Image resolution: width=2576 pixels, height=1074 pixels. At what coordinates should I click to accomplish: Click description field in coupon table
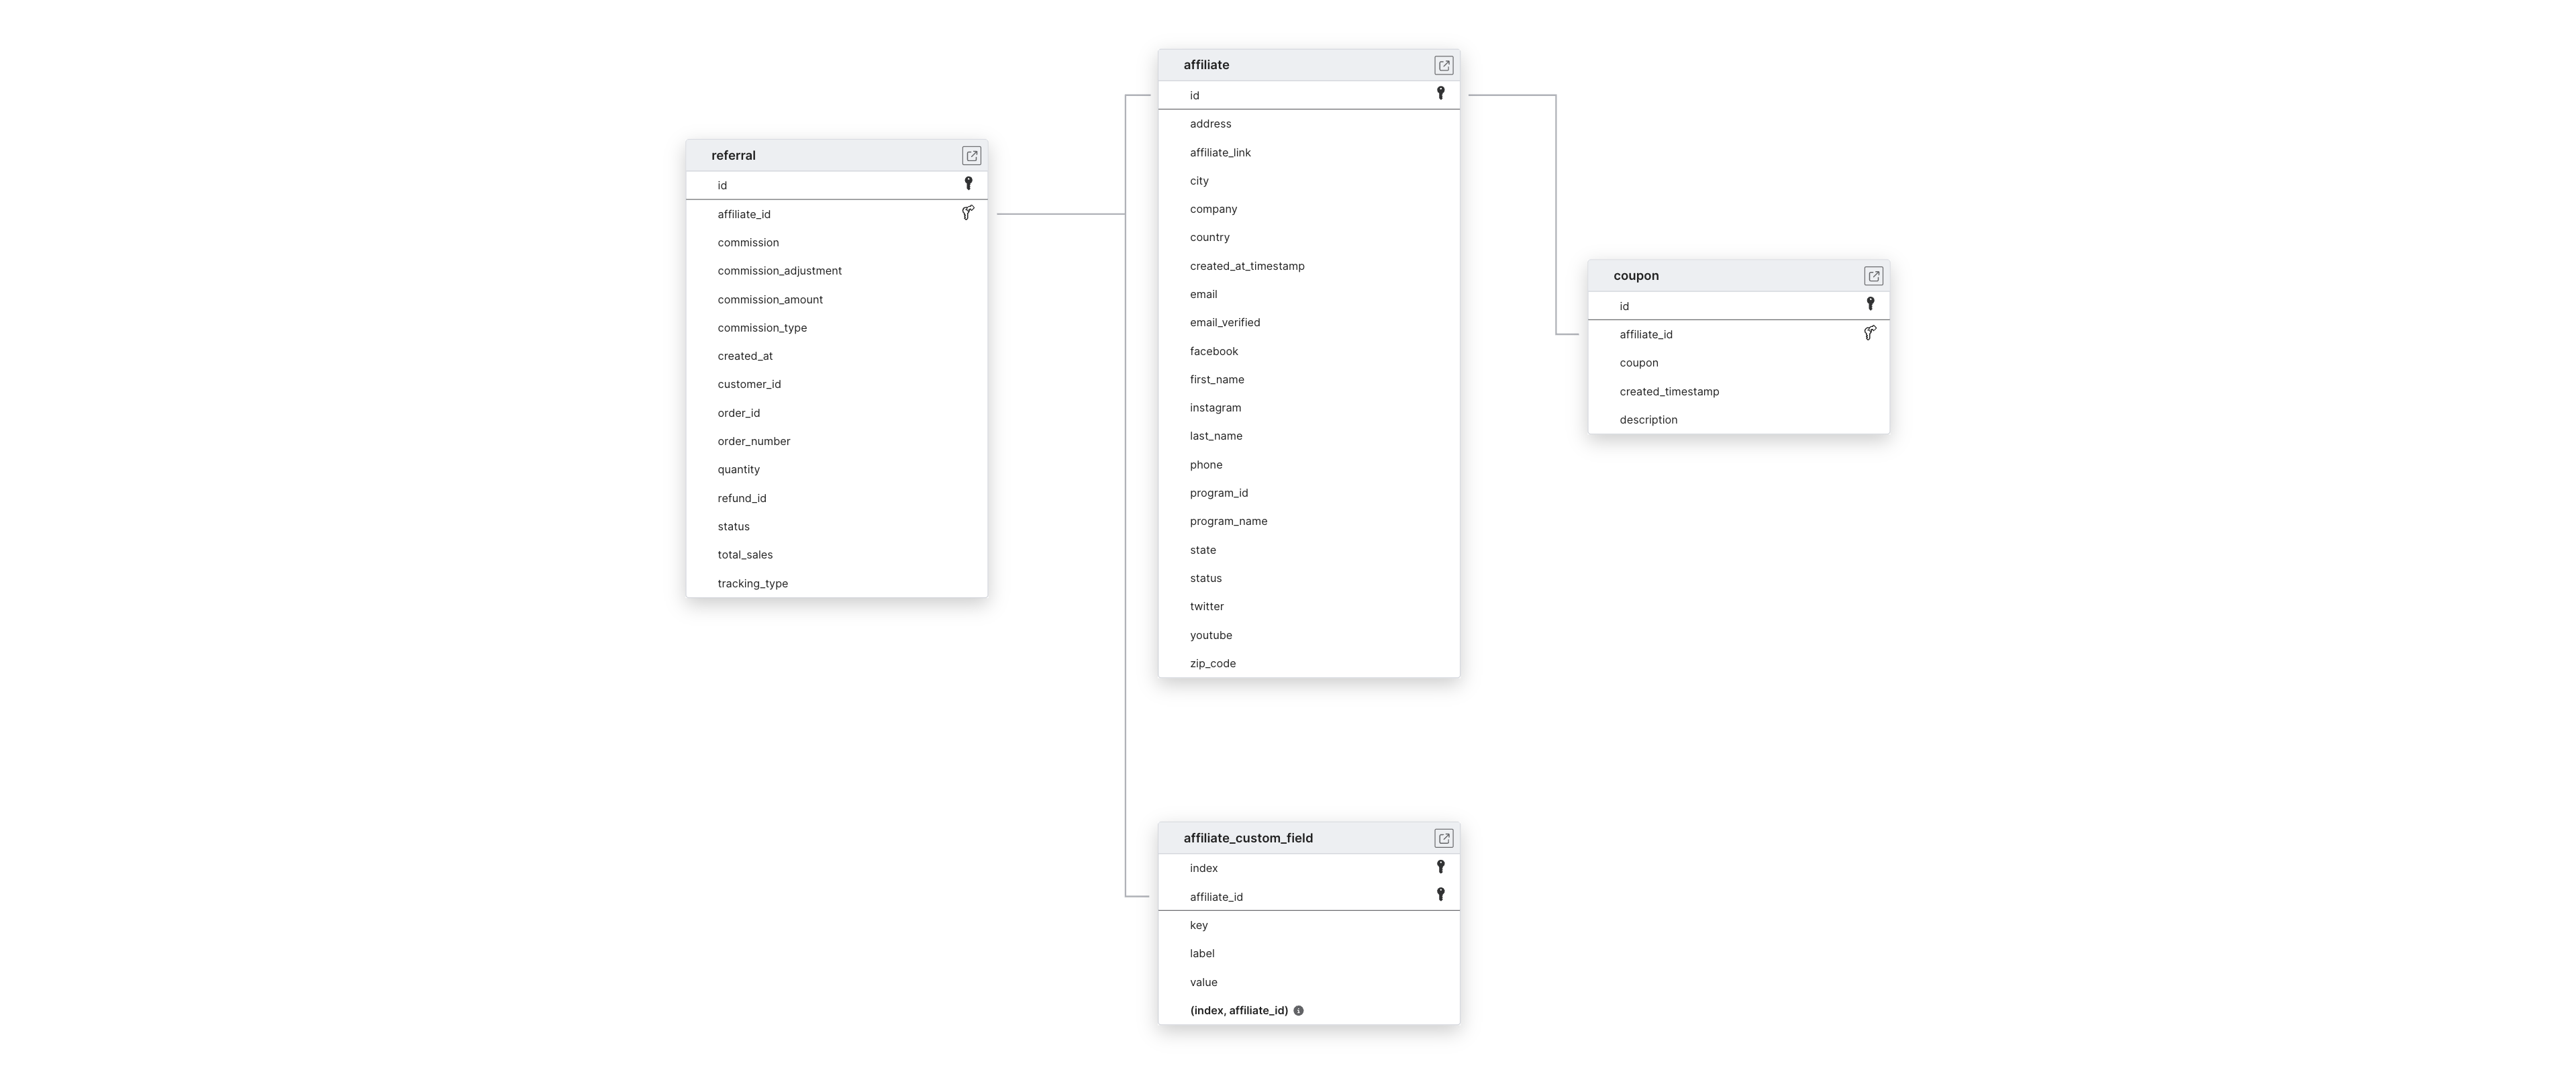coord(1648,419)
